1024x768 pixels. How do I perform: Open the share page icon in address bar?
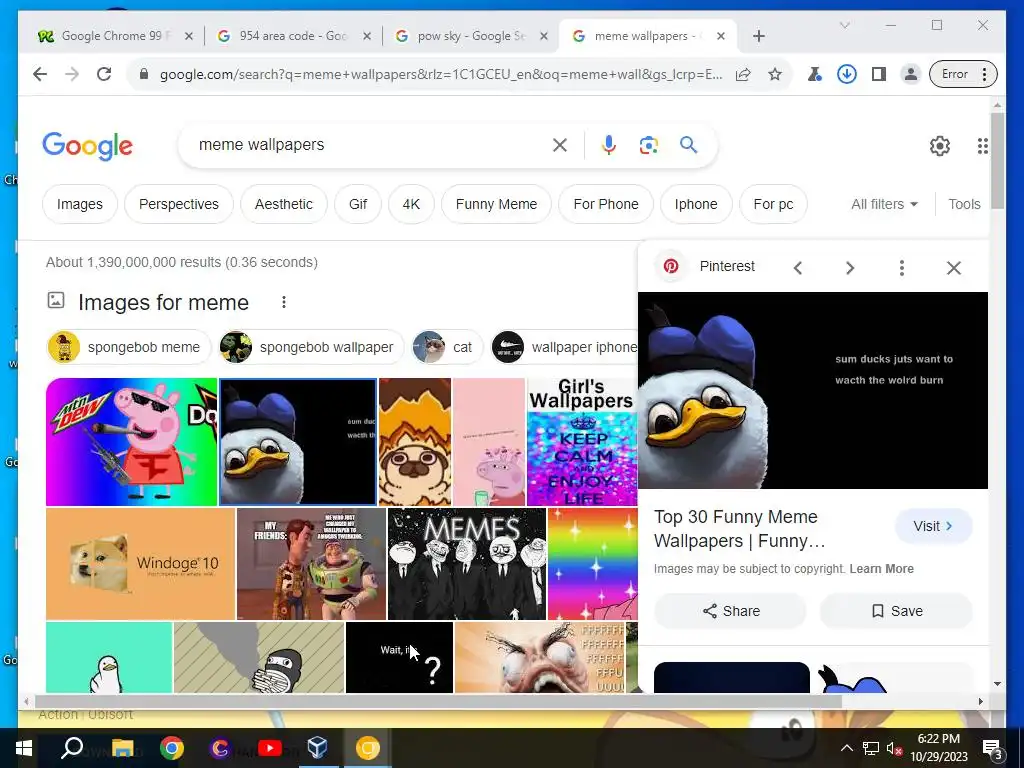pos(743,74)
